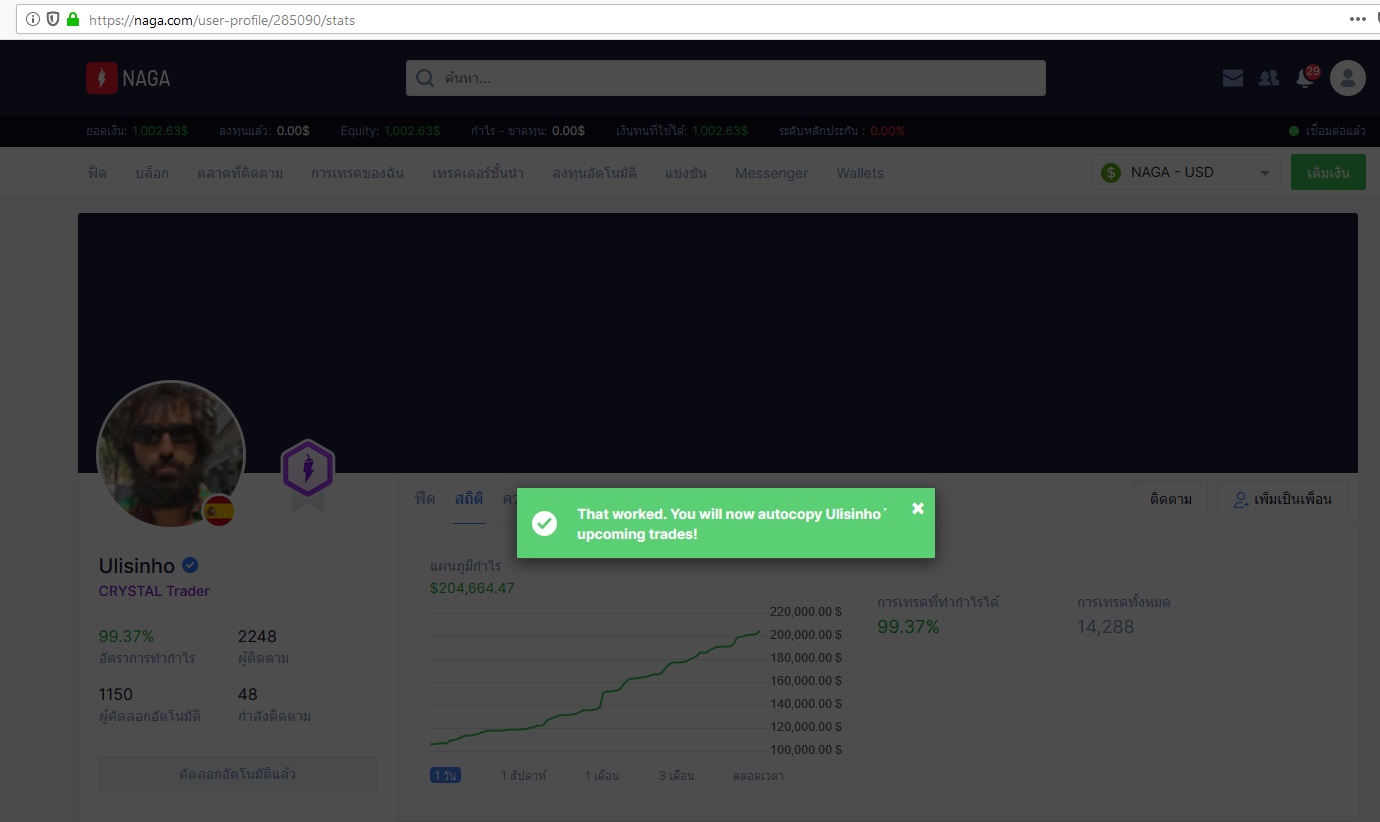Click the 2248 followers count
Viewport: 1380px width, 822px height.
[x=257, y=636]
